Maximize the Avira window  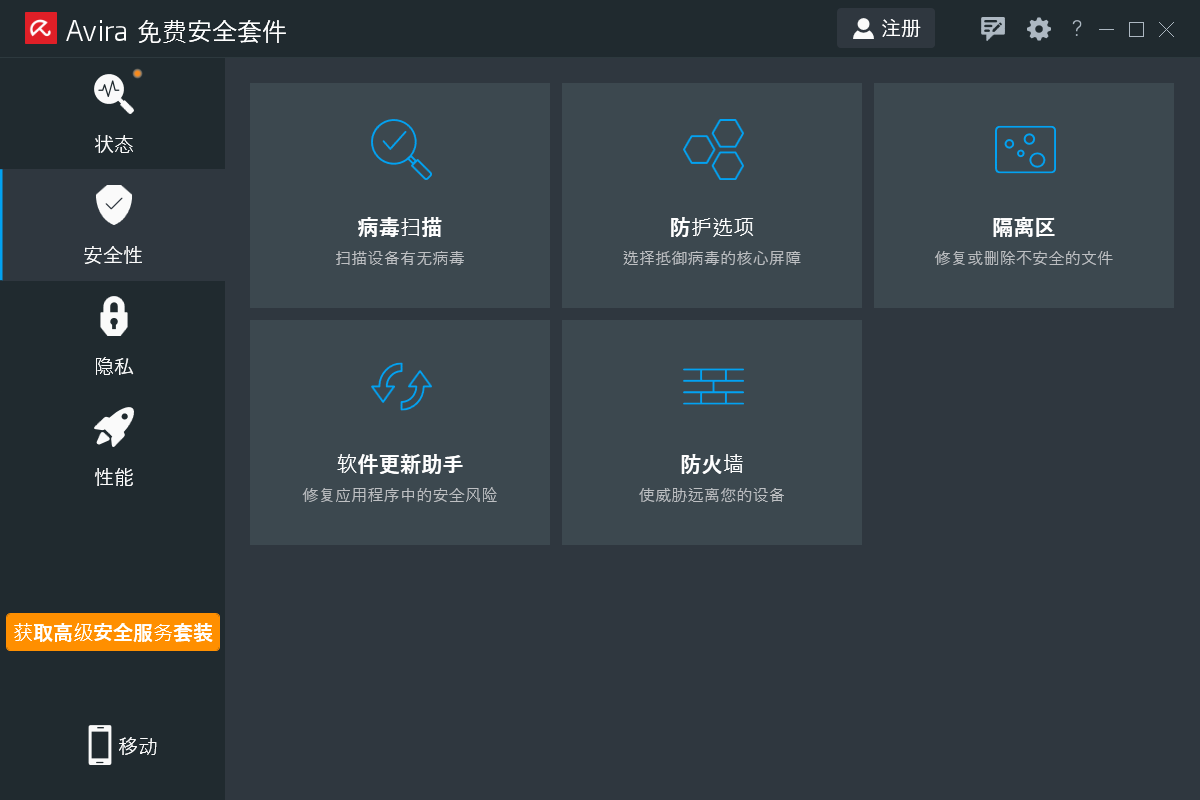click(x=1136, y=29)
